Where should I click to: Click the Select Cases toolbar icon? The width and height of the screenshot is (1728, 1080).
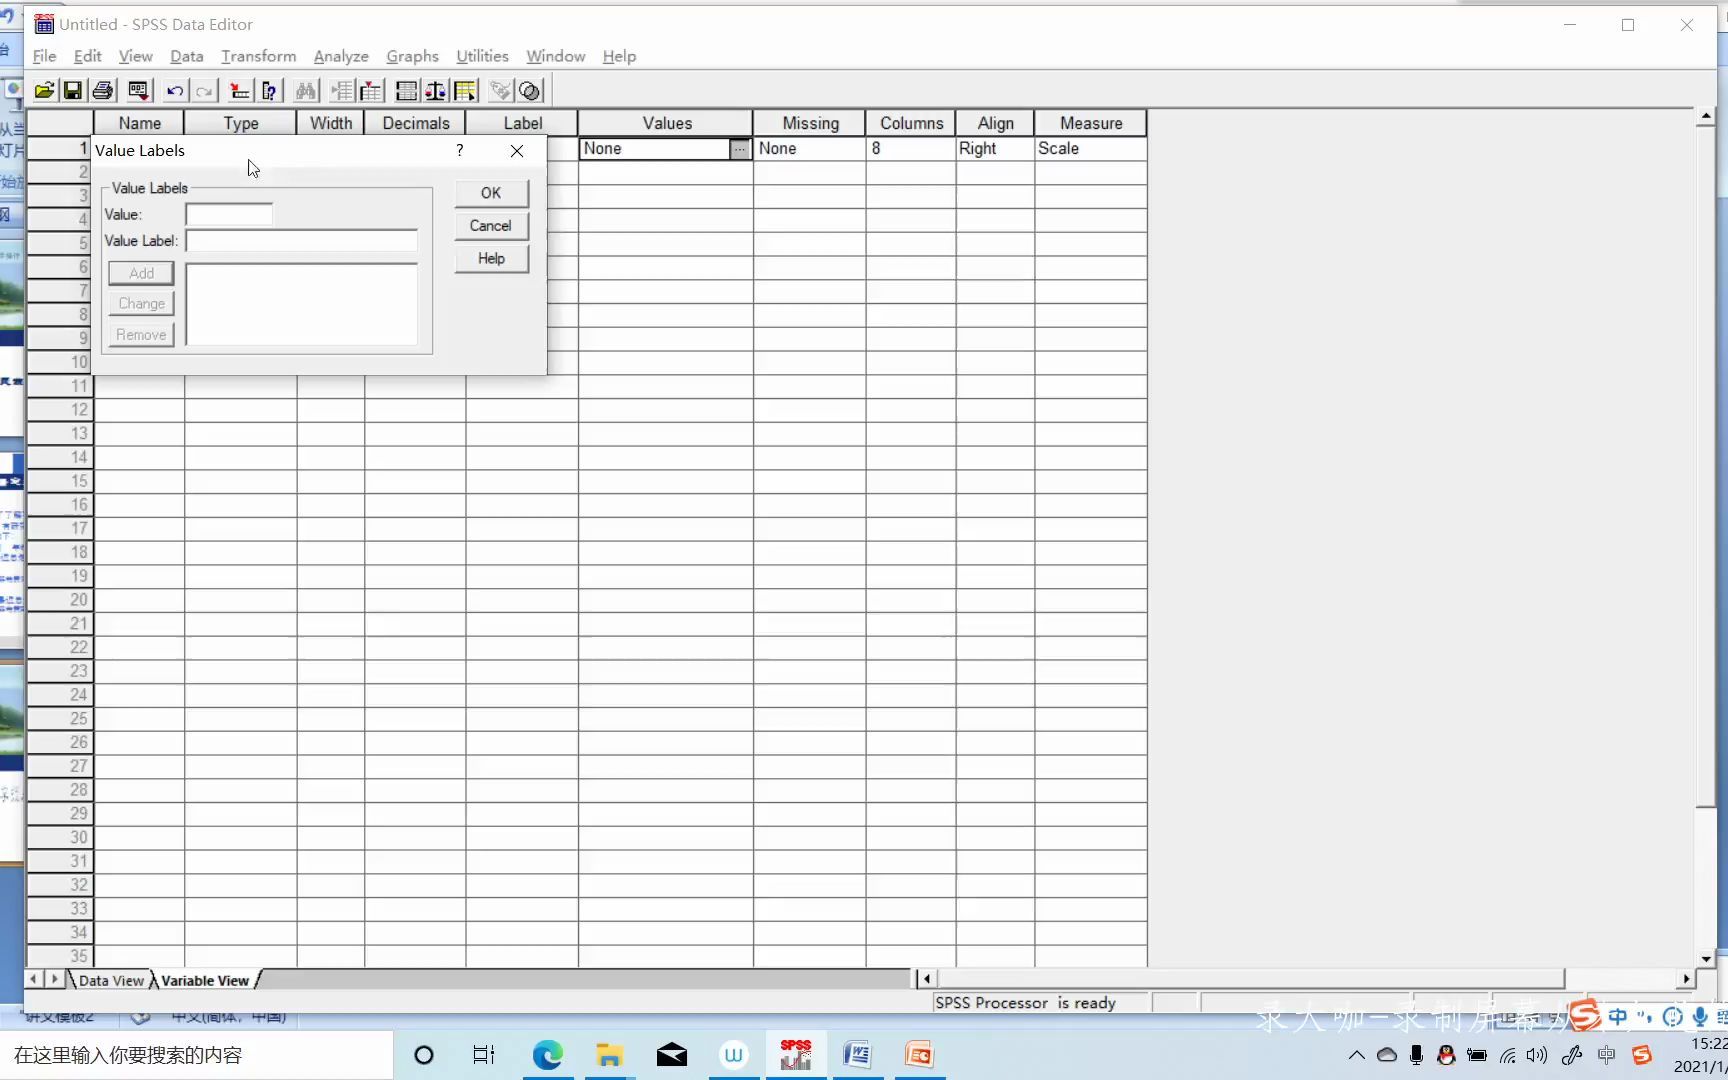pyautogui.click(x=466, y=91)
